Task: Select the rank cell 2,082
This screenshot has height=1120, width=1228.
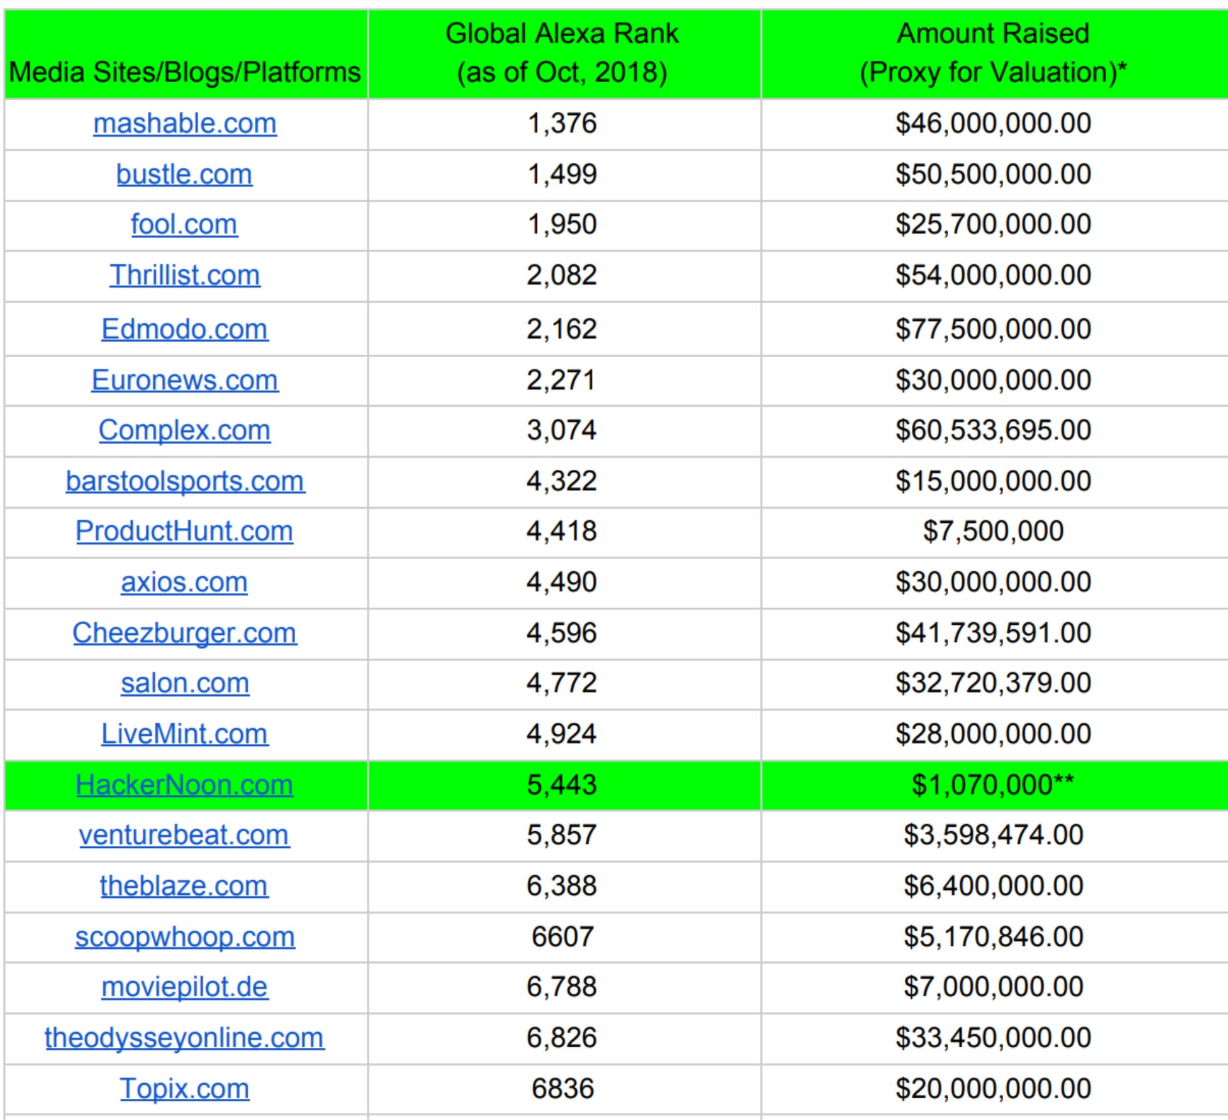Action: click(x=564, y=275)
